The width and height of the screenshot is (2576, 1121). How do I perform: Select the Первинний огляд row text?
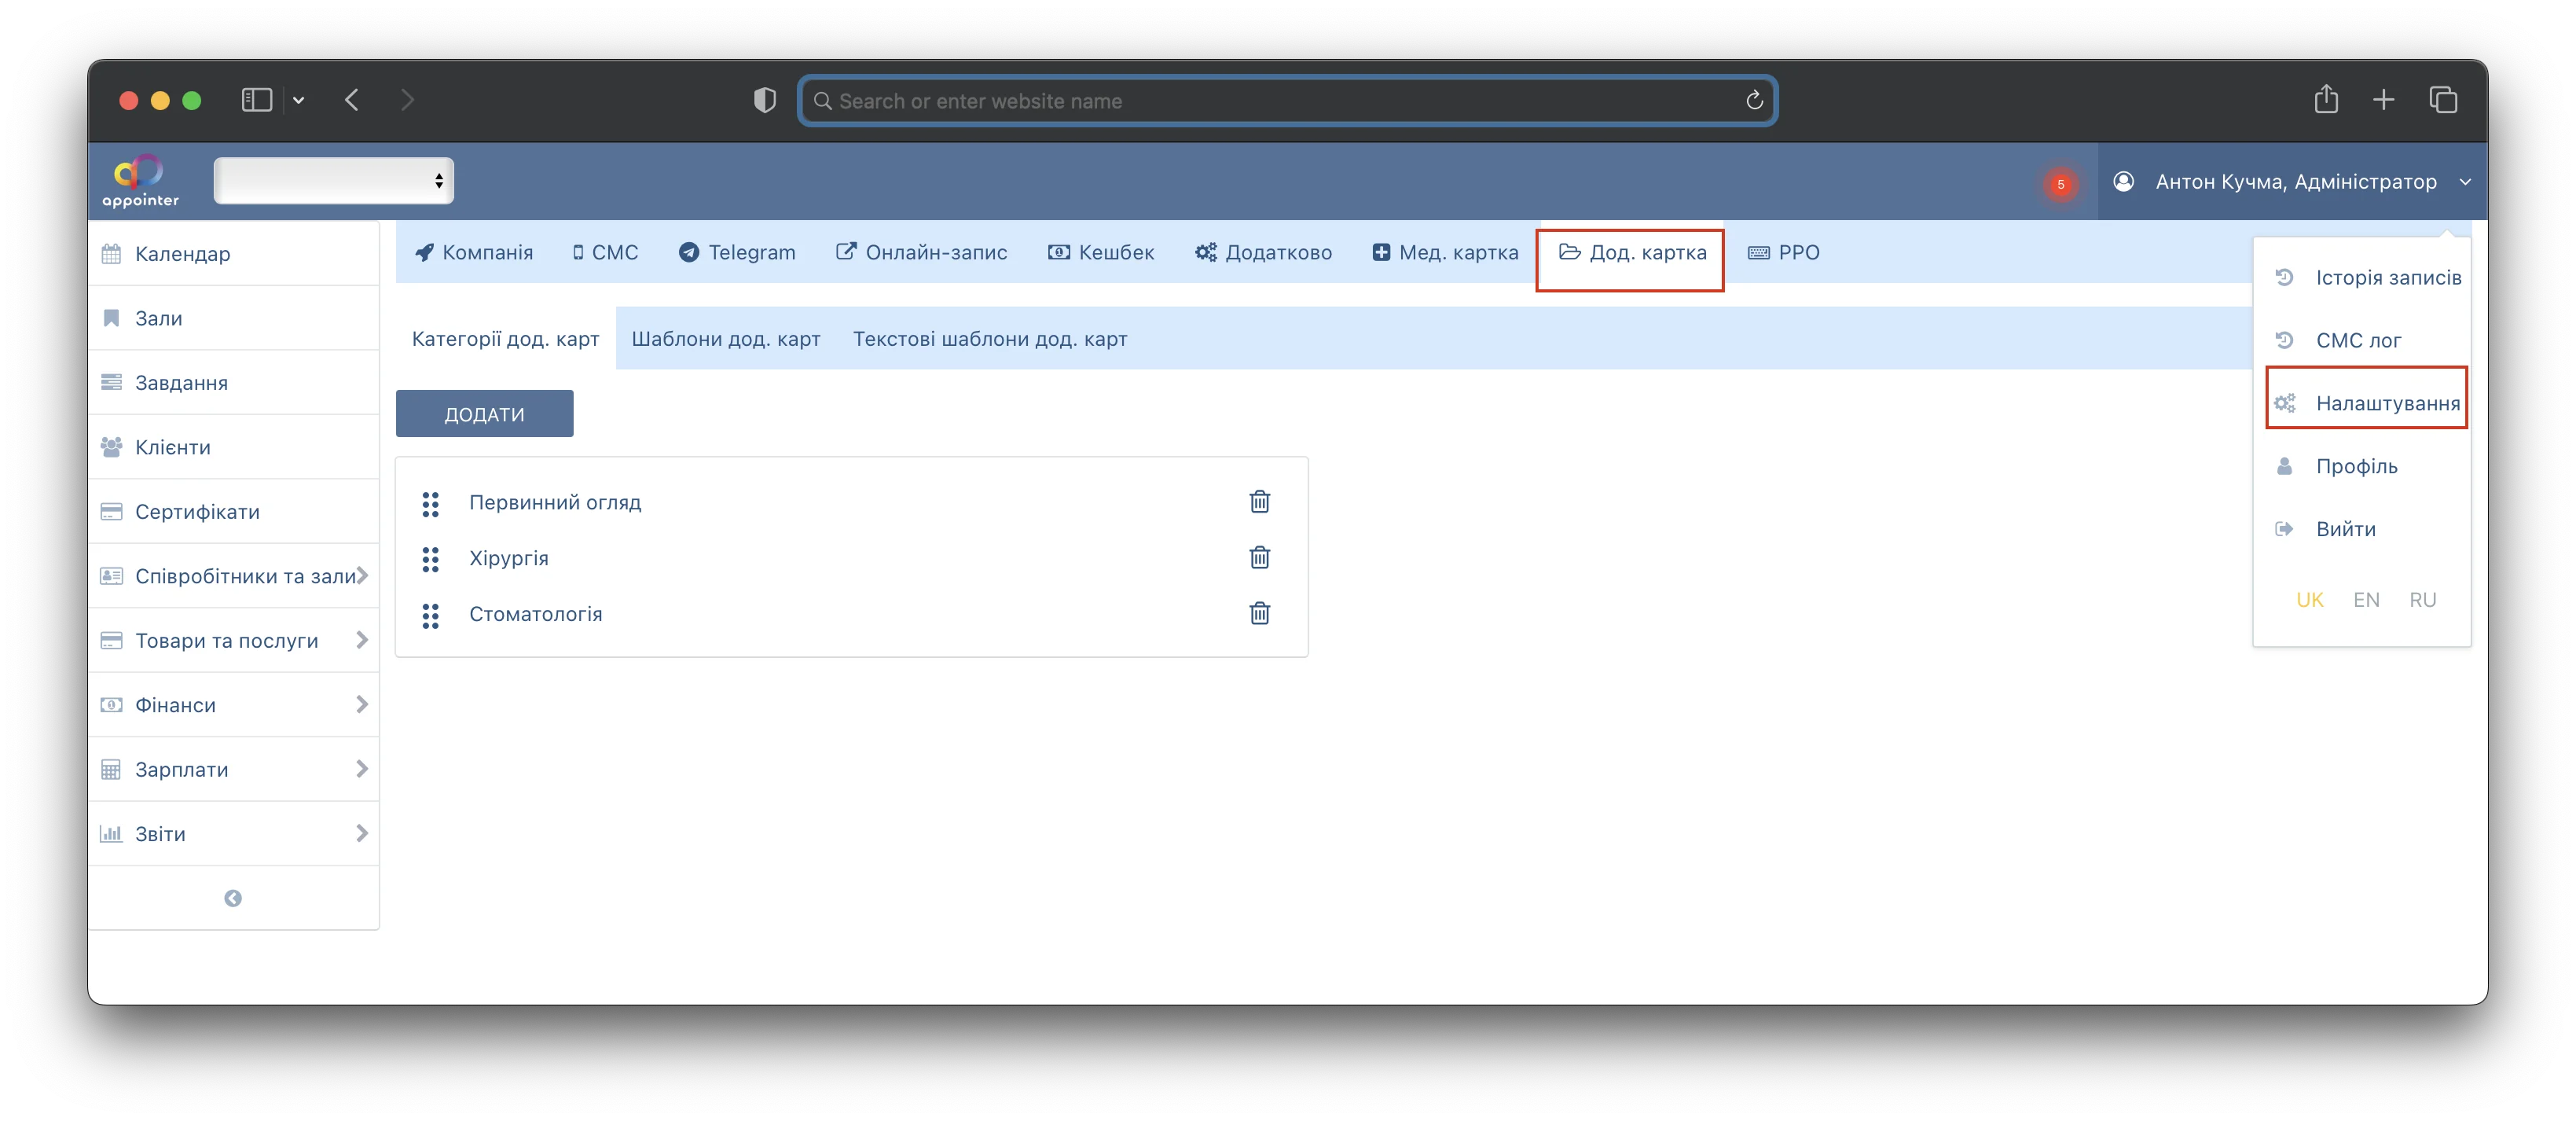point(555,502)
